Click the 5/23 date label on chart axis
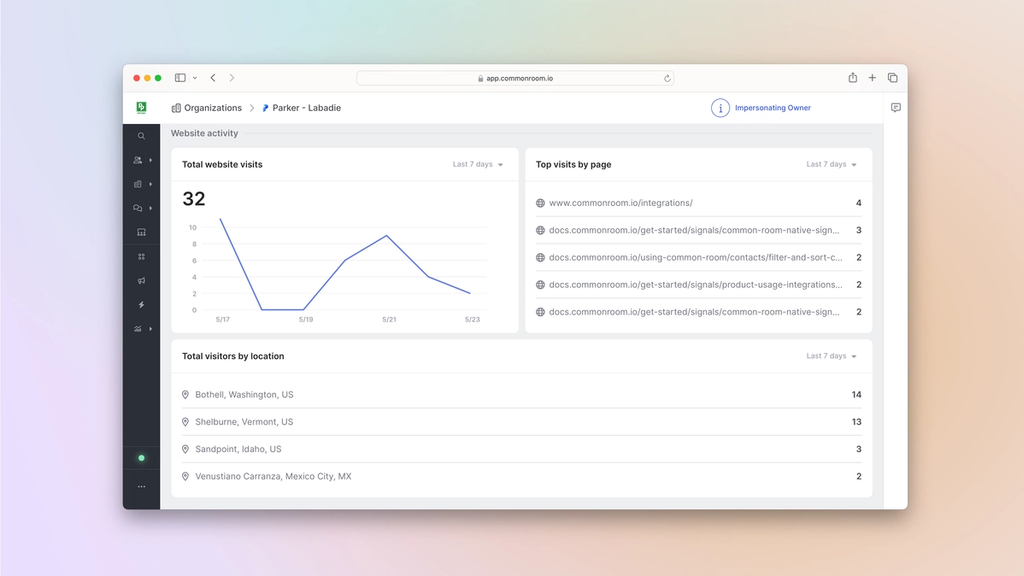The image size is (1024, 576). (472, 319)
